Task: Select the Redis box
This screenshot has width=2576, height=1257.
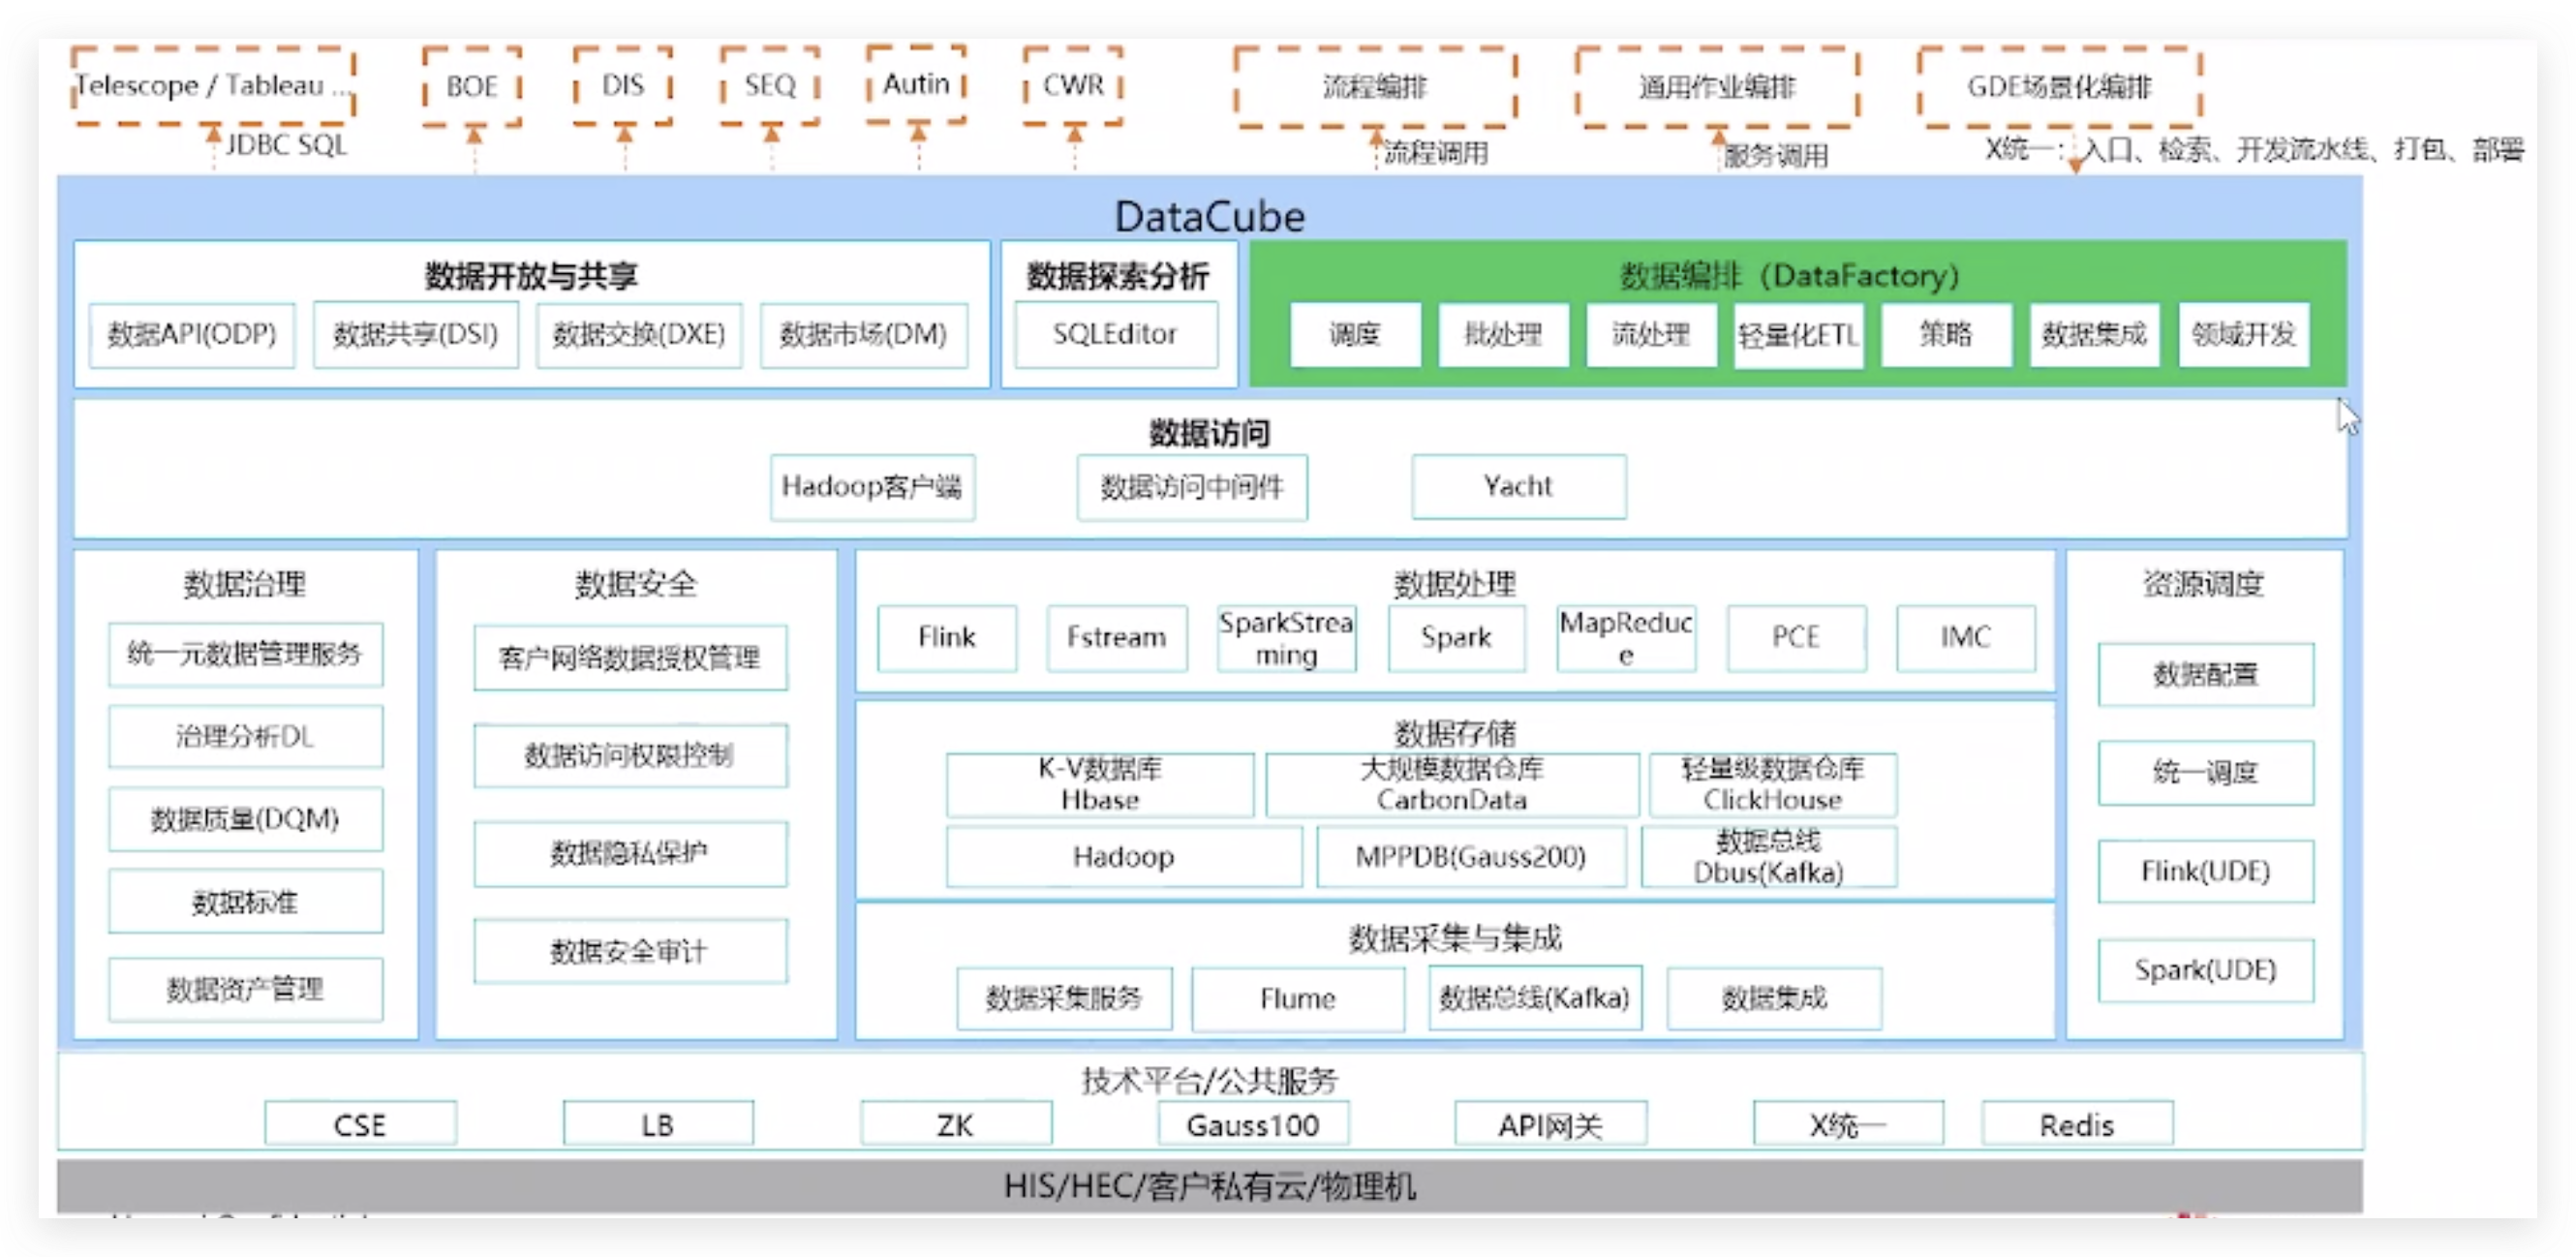Action: click(2076, 1125)
